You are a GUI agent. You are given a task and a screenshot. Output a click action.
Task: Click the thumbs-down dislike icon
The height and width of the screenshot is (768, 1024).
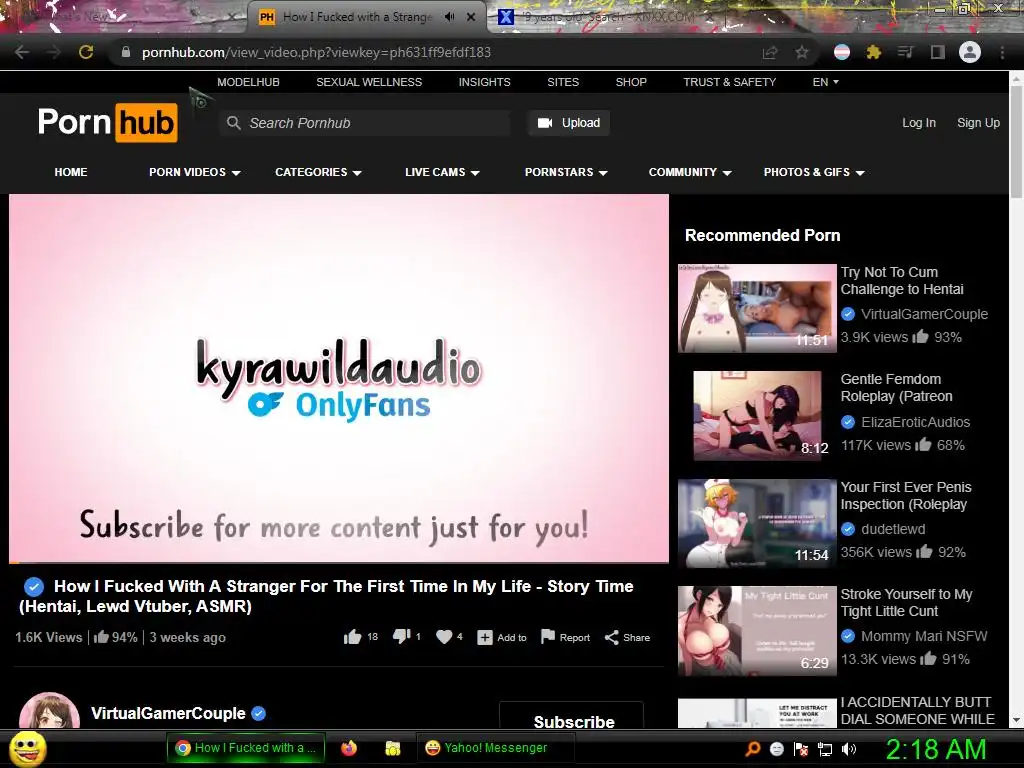[402, 637]
